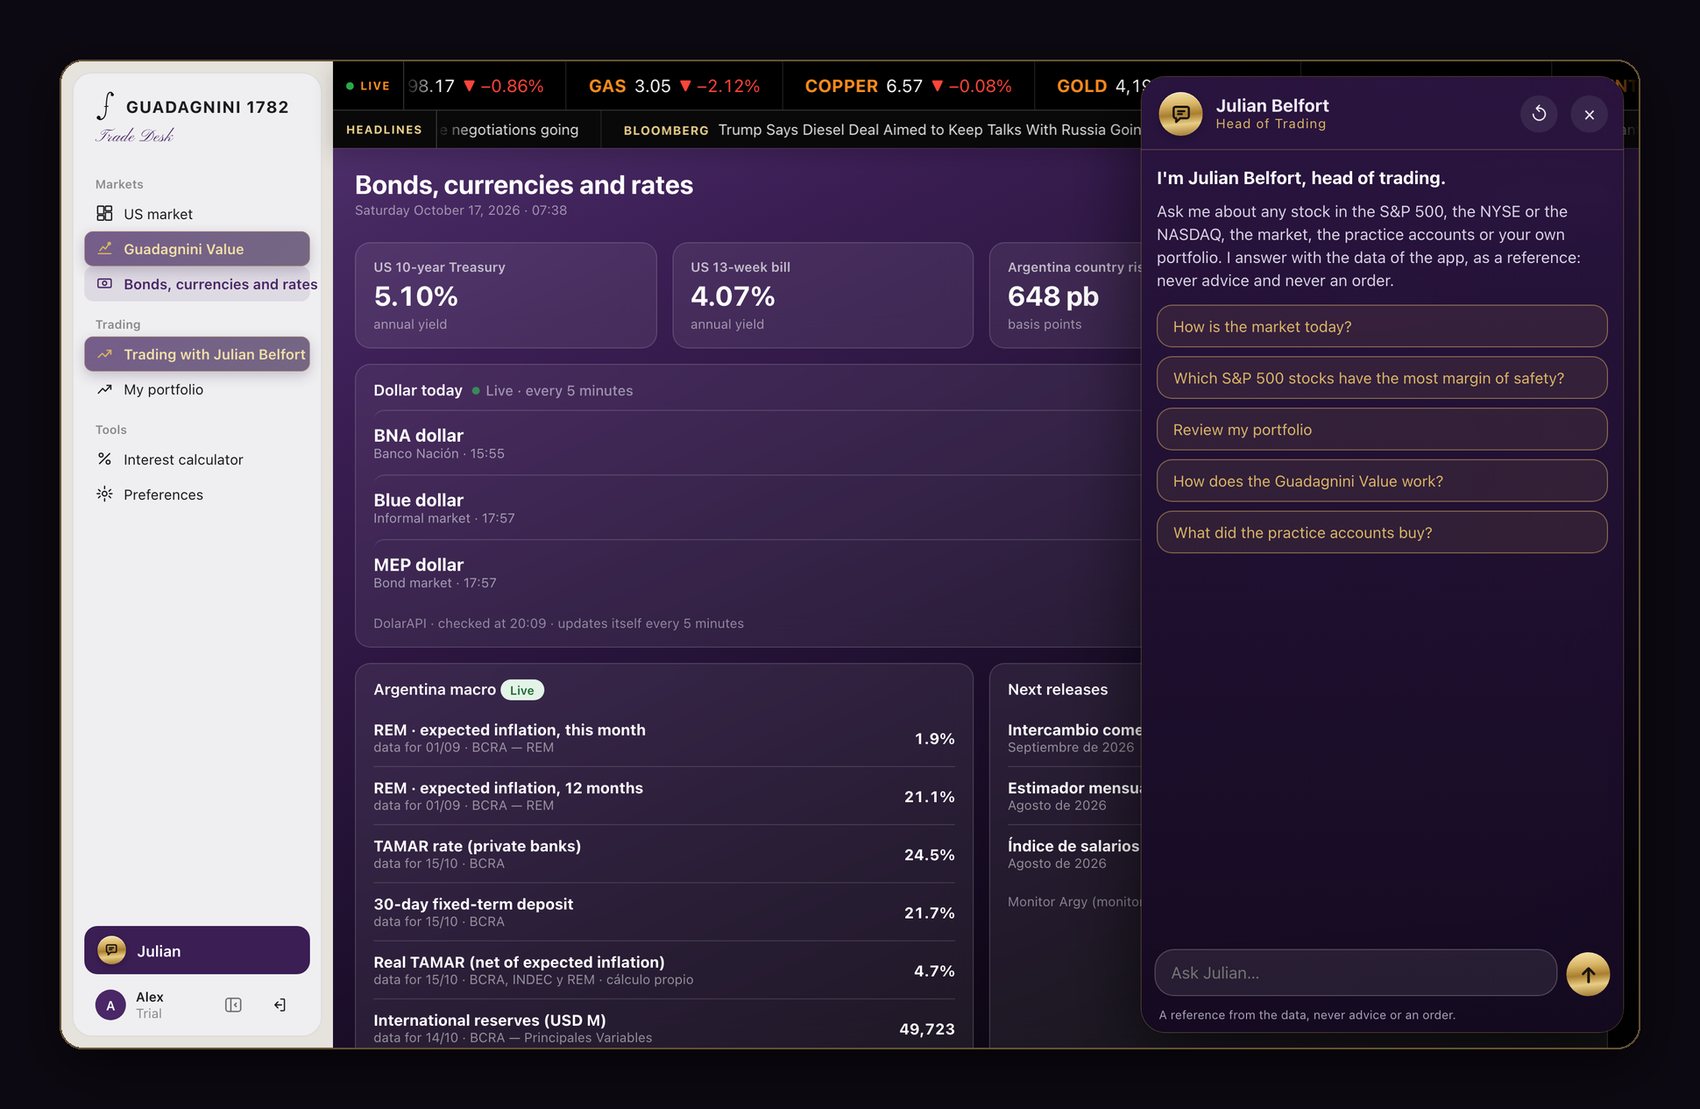Click the US 13-week bill card

[823, 295]
